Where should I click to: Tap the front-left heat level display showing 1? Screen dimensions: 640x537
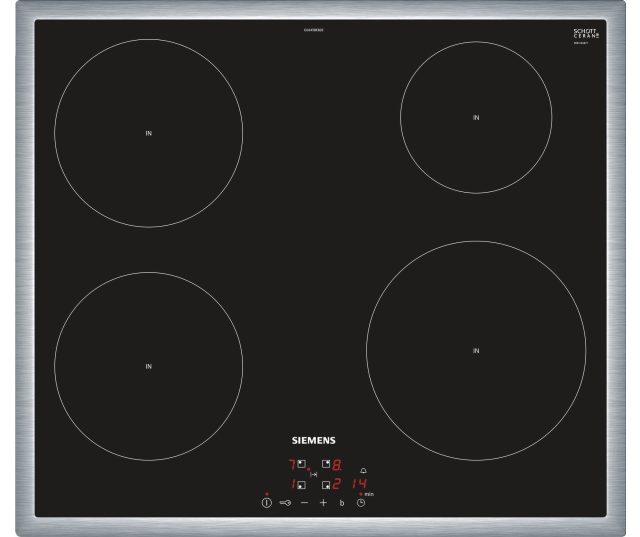[293, 484]
